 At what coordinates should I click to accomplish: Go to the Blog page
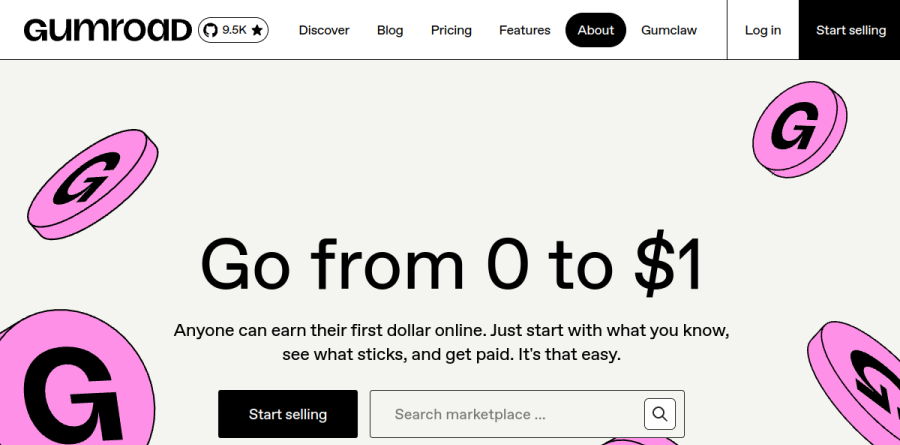pos(390,30)
